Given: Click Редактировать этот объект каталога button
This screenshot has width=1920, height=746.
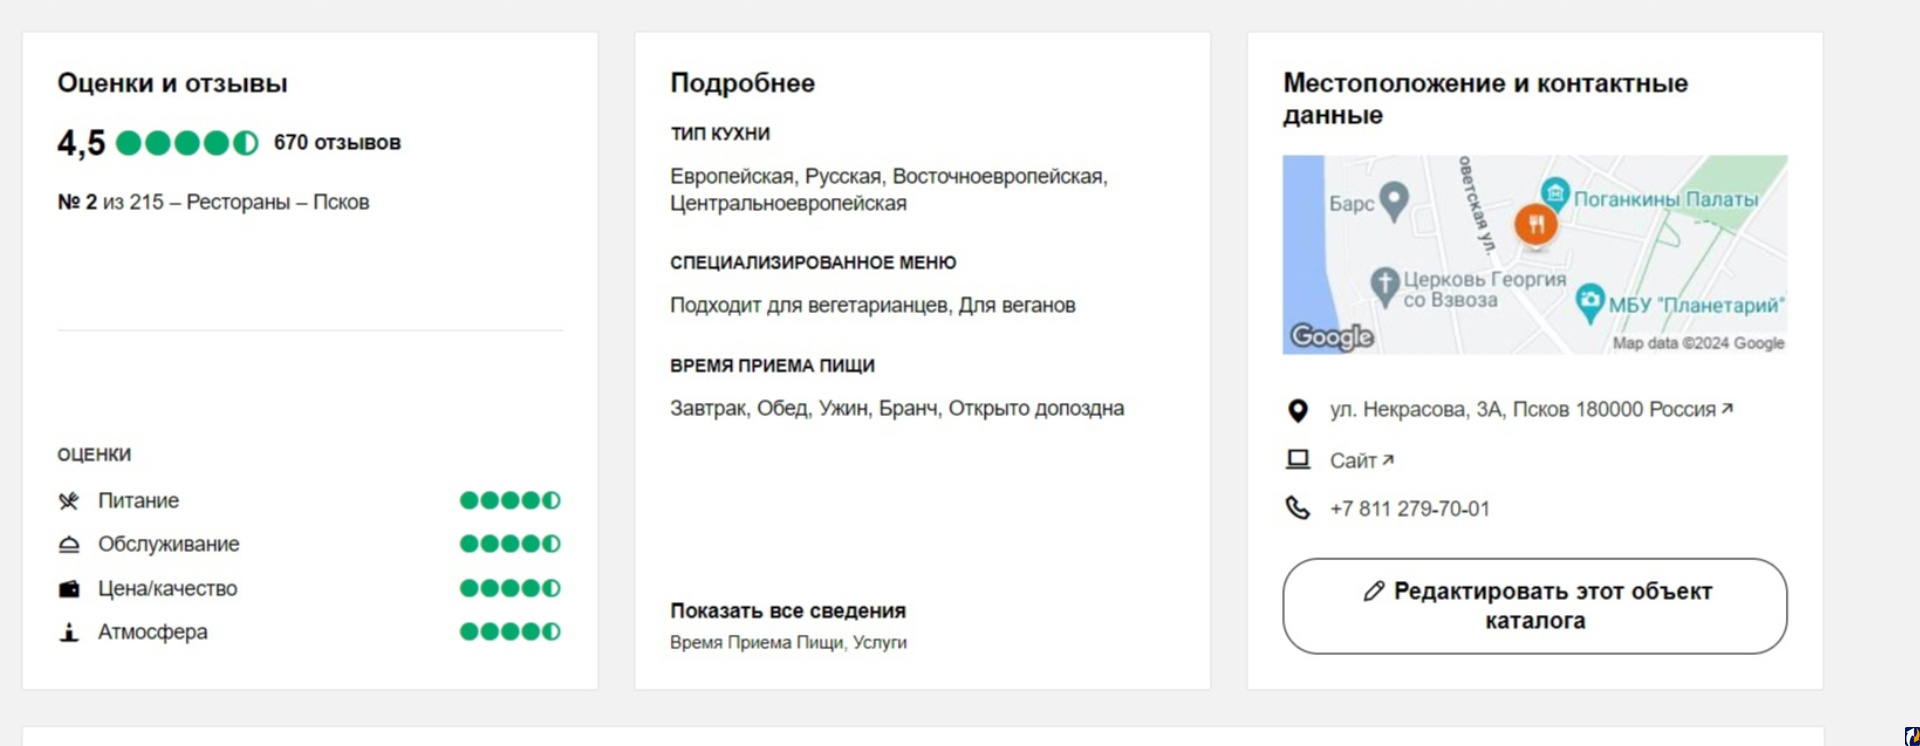Looking at the screenshot, I should point(1535,606).
